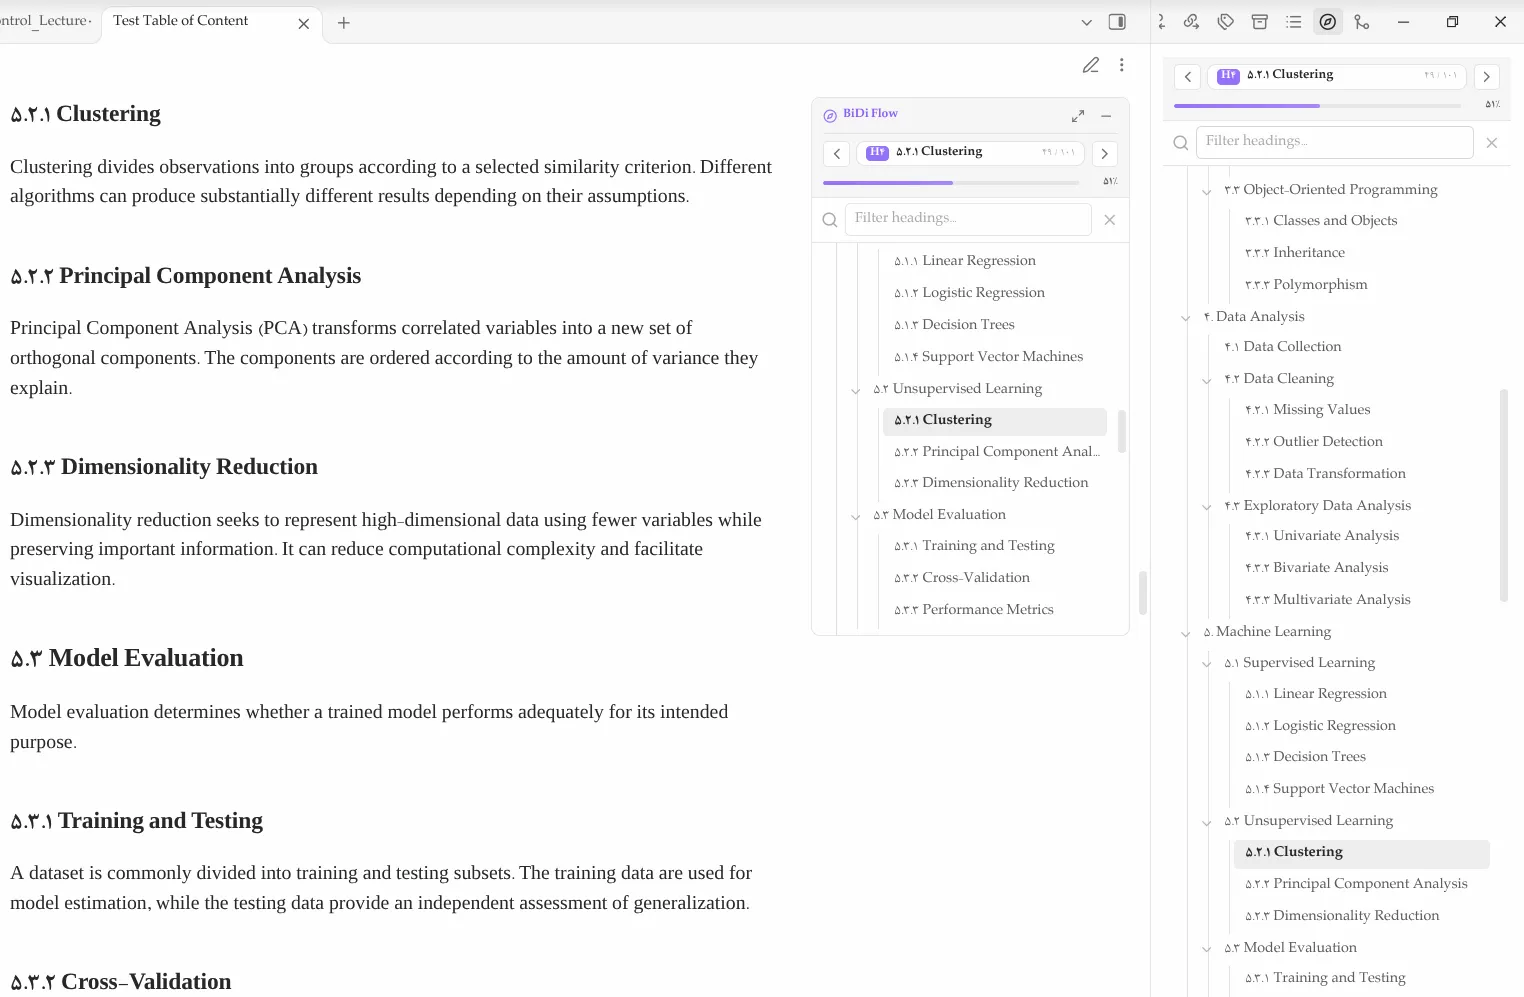Minimize the floating BiDi Flow panel
1524x997 pixels.
click(x=1106, y=116)
